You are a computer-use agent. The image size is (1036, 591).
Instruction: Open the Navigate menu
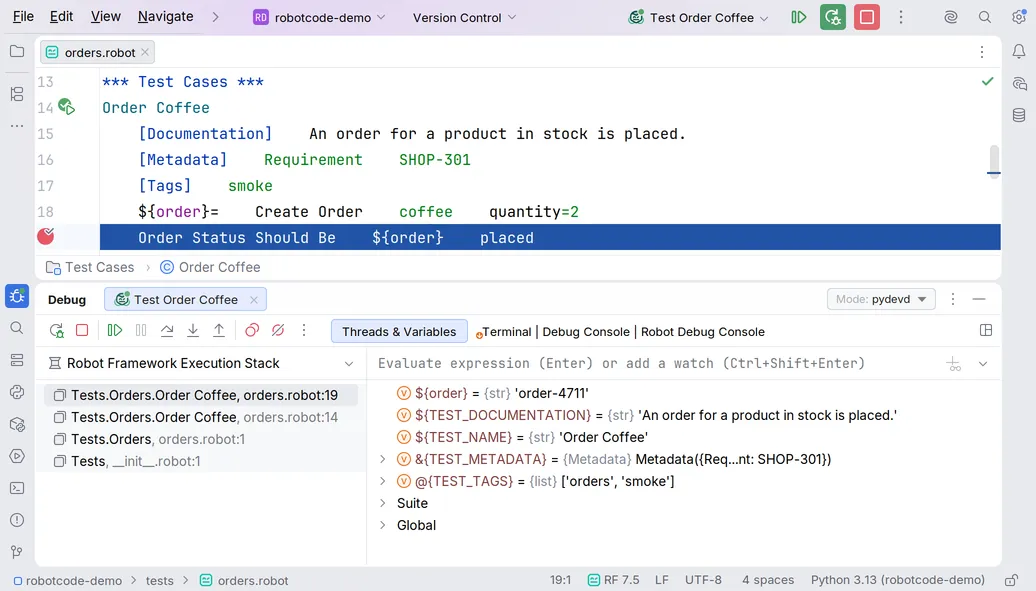point(166,17)
